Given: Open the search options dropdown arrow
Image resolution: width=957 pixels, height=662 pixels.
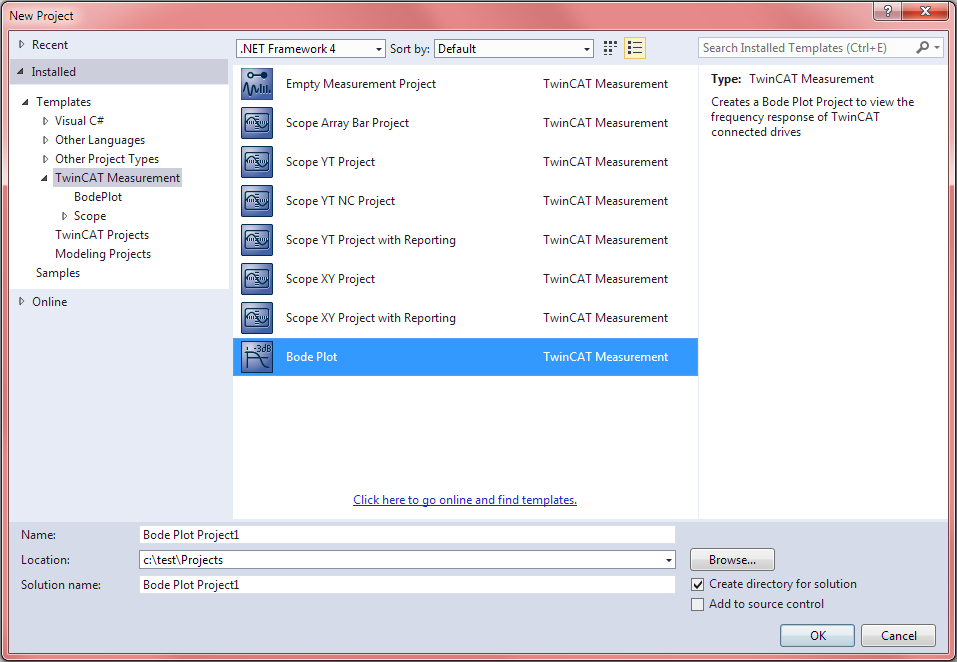Looking at the screenshot, I should (937, 48).
